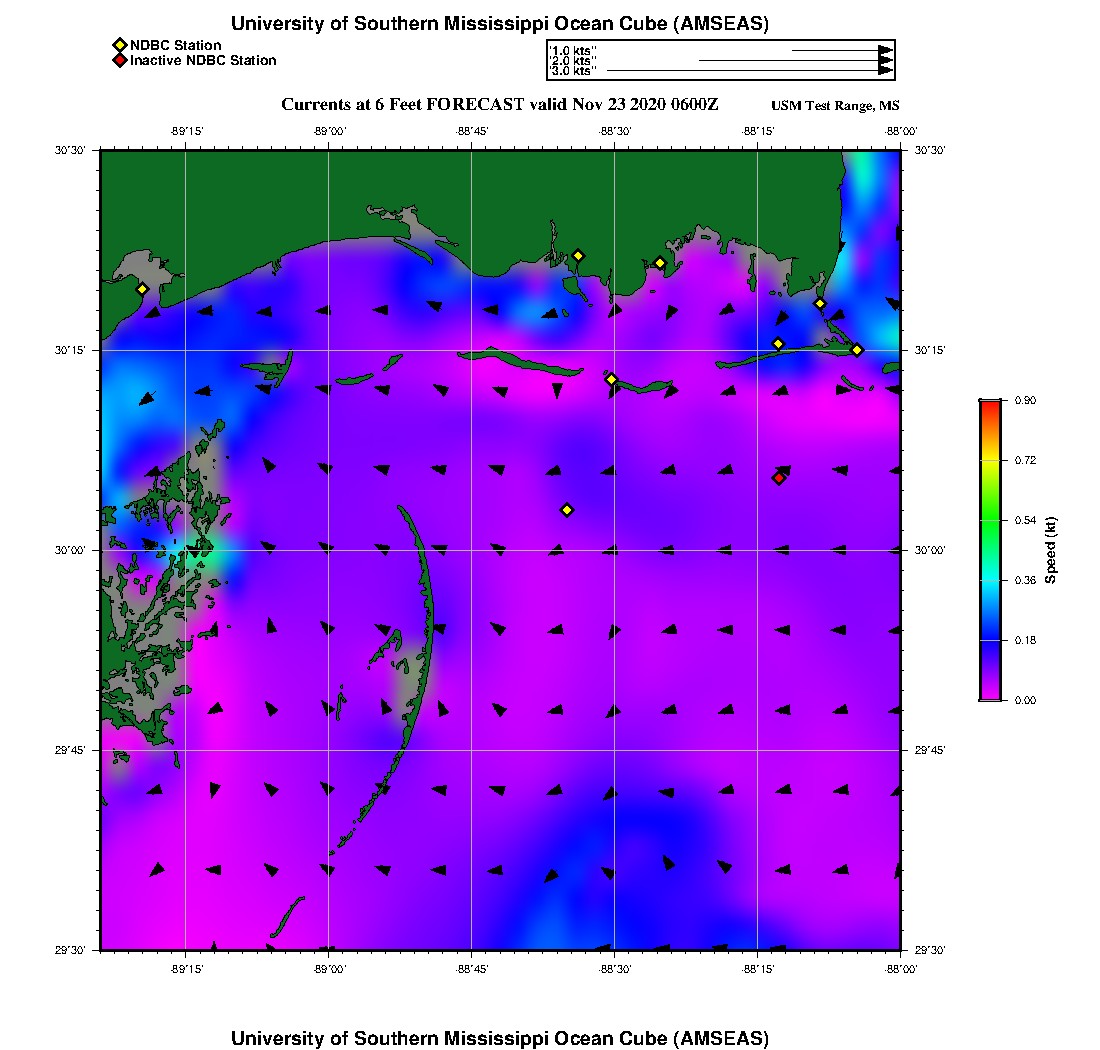The image size is (1100, 1050).
Task: Click the 2.0 kts reference arrow label
Action: pyautogui.click(x=573, y=61)
